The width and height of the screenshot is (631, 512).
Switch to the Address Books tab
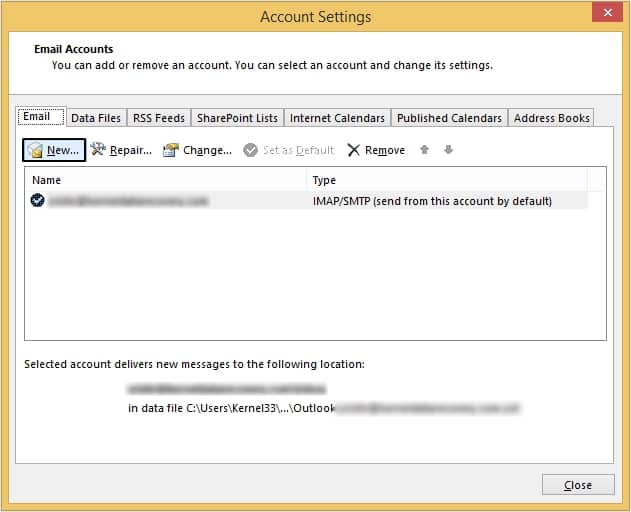coord(551,118)
